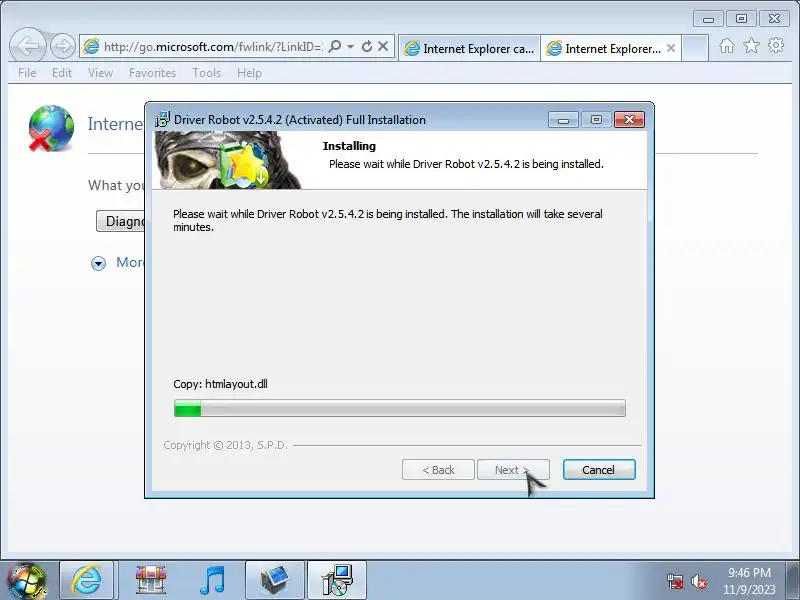Click the blue cube box taskbar icon
The height and width of the screenshot is (600, 800).
coord(274,580)
